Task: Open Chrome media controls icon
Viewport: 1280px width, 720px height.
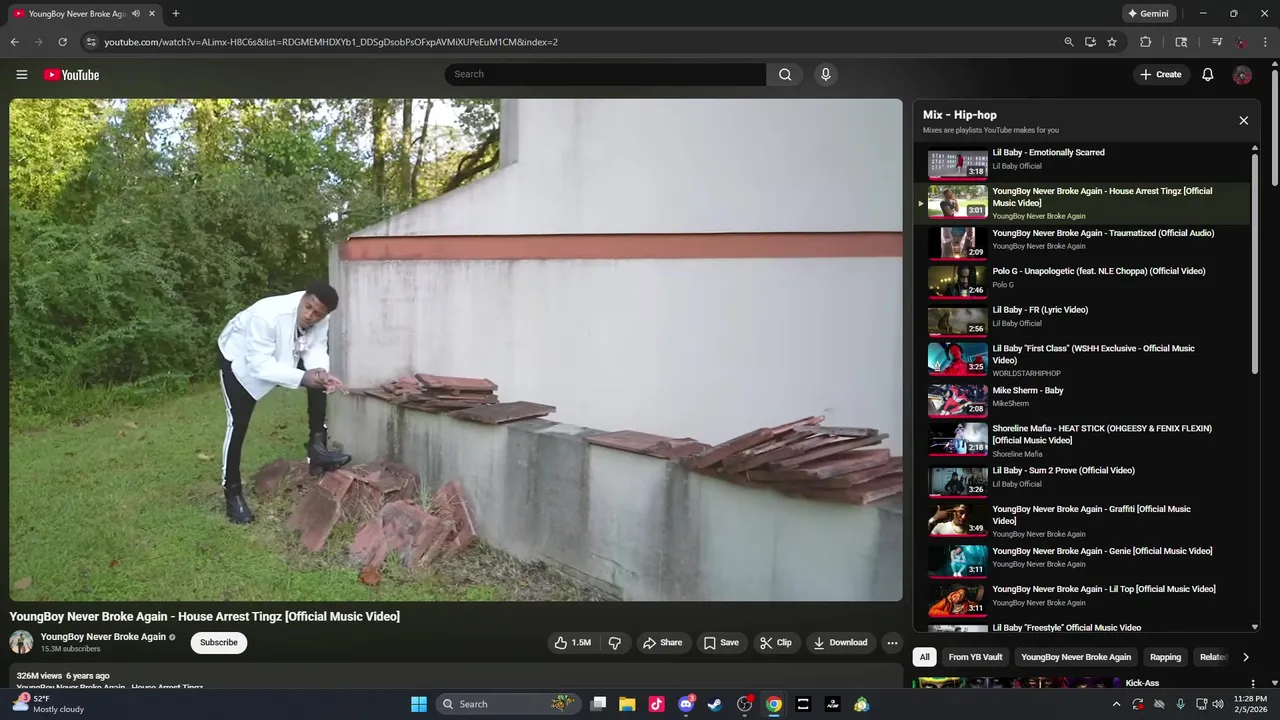Action: [x=1217, y=42]
